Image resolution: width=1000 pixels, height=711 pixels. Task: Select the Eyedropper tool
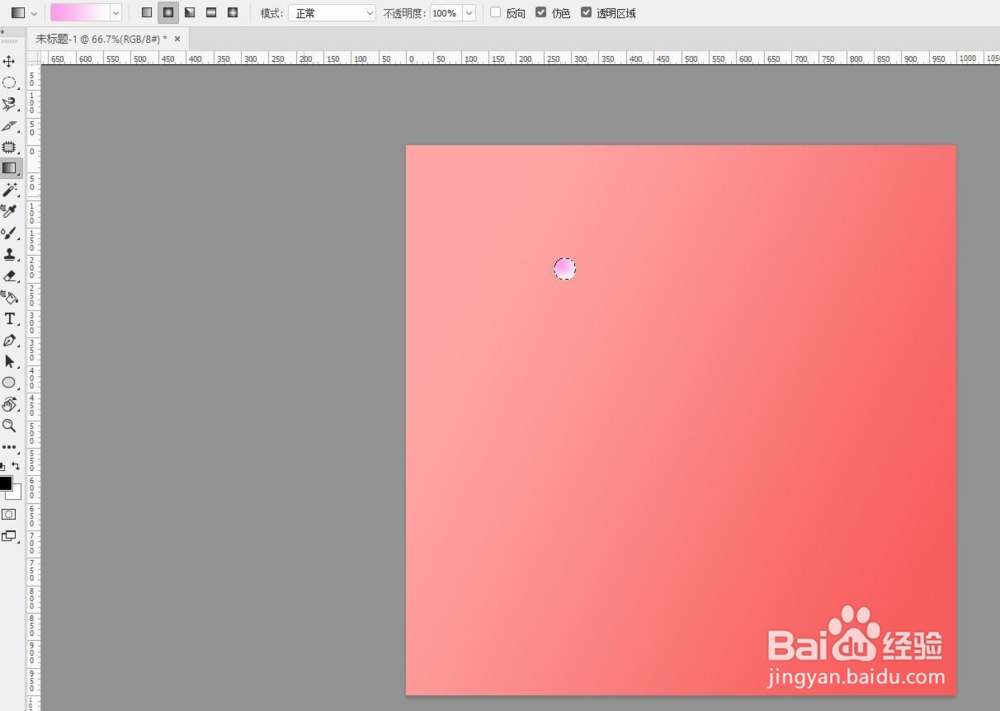[9, 211]
